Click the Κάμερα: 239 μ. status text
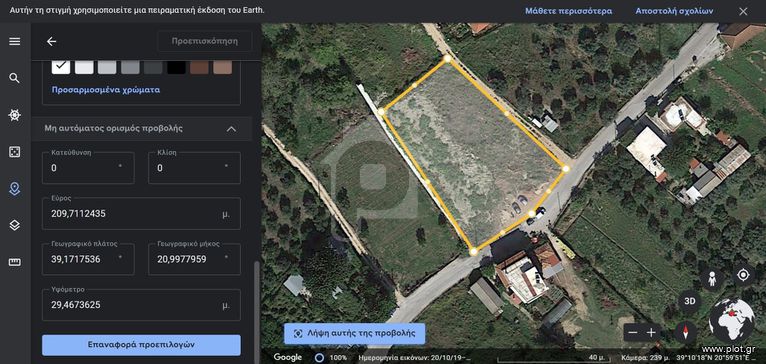This screenshot has height=364, width=766. click(x=645, y=358)
